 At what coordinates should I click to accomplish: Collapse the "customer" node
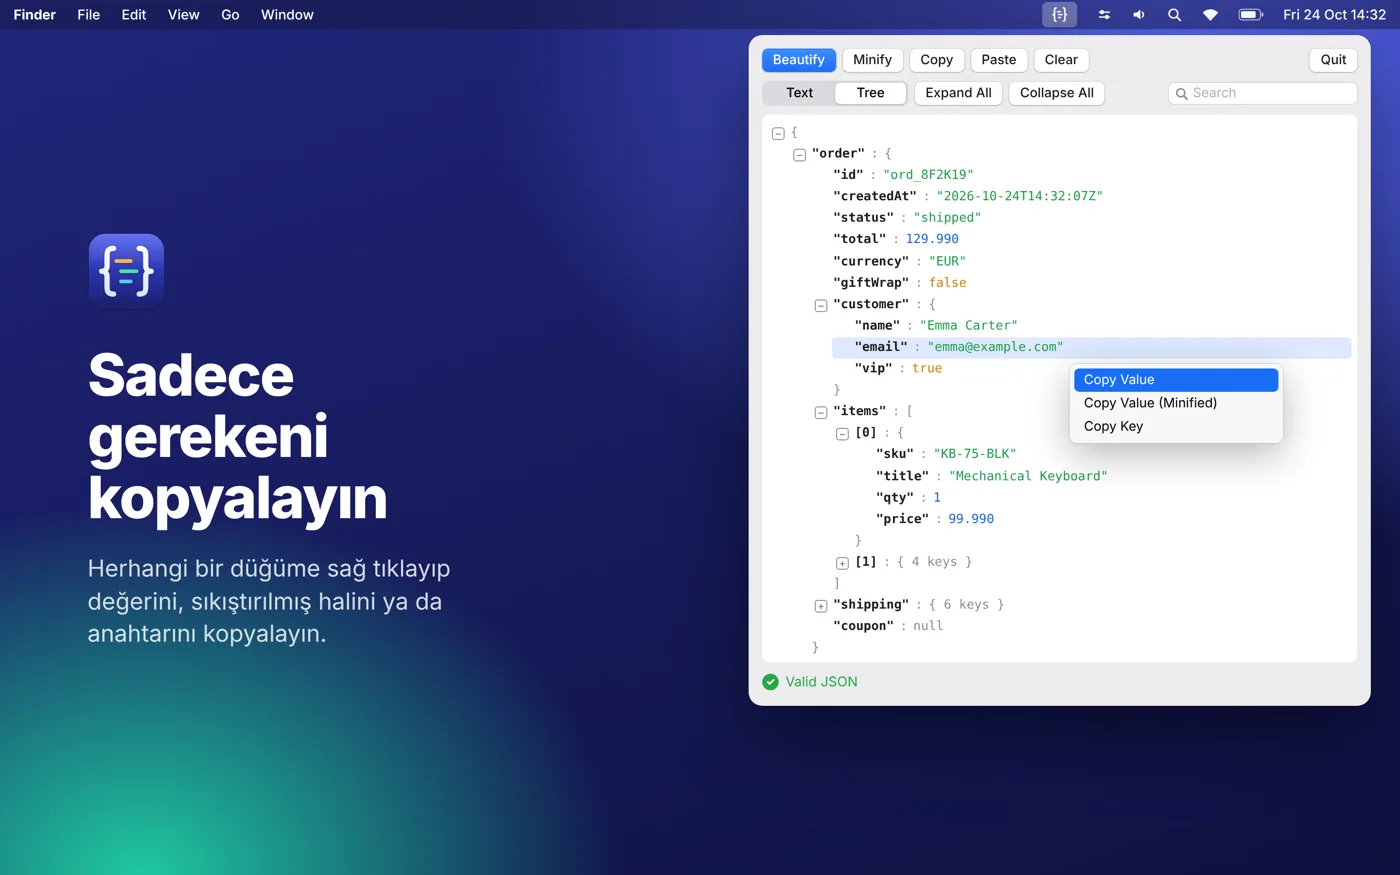click(821, 306)
